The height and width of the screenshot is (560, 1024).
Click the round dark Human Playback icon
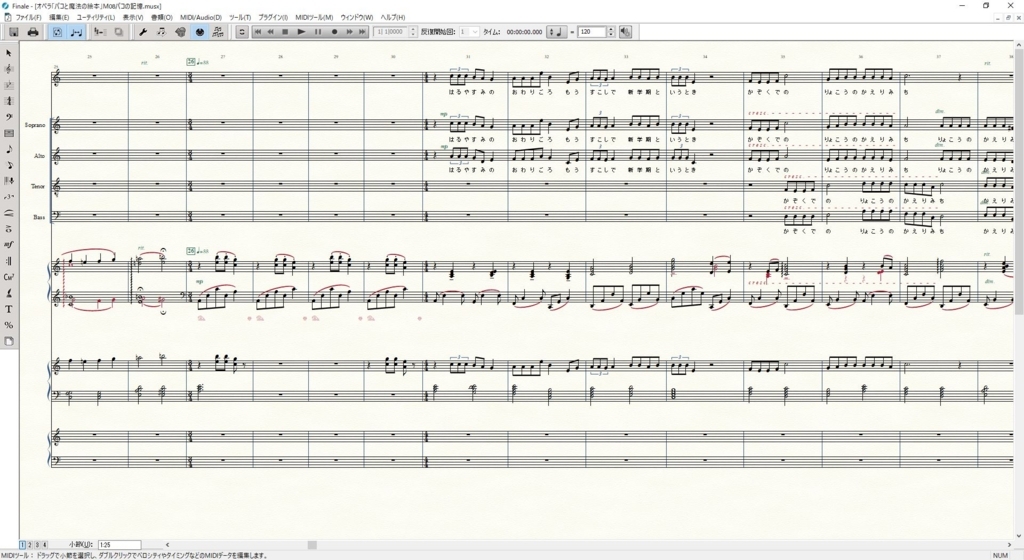tap(199, 32)
